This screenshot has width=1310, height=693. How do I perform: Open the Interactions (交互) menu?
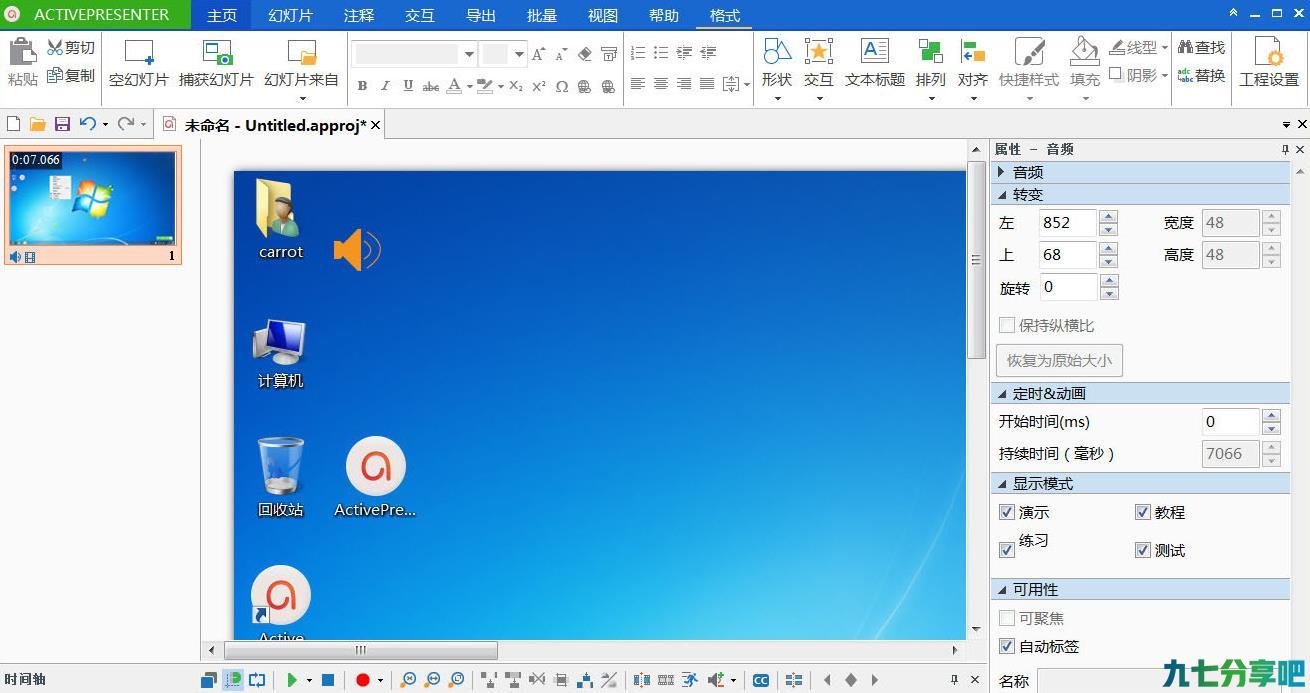(x=819, y=70)
